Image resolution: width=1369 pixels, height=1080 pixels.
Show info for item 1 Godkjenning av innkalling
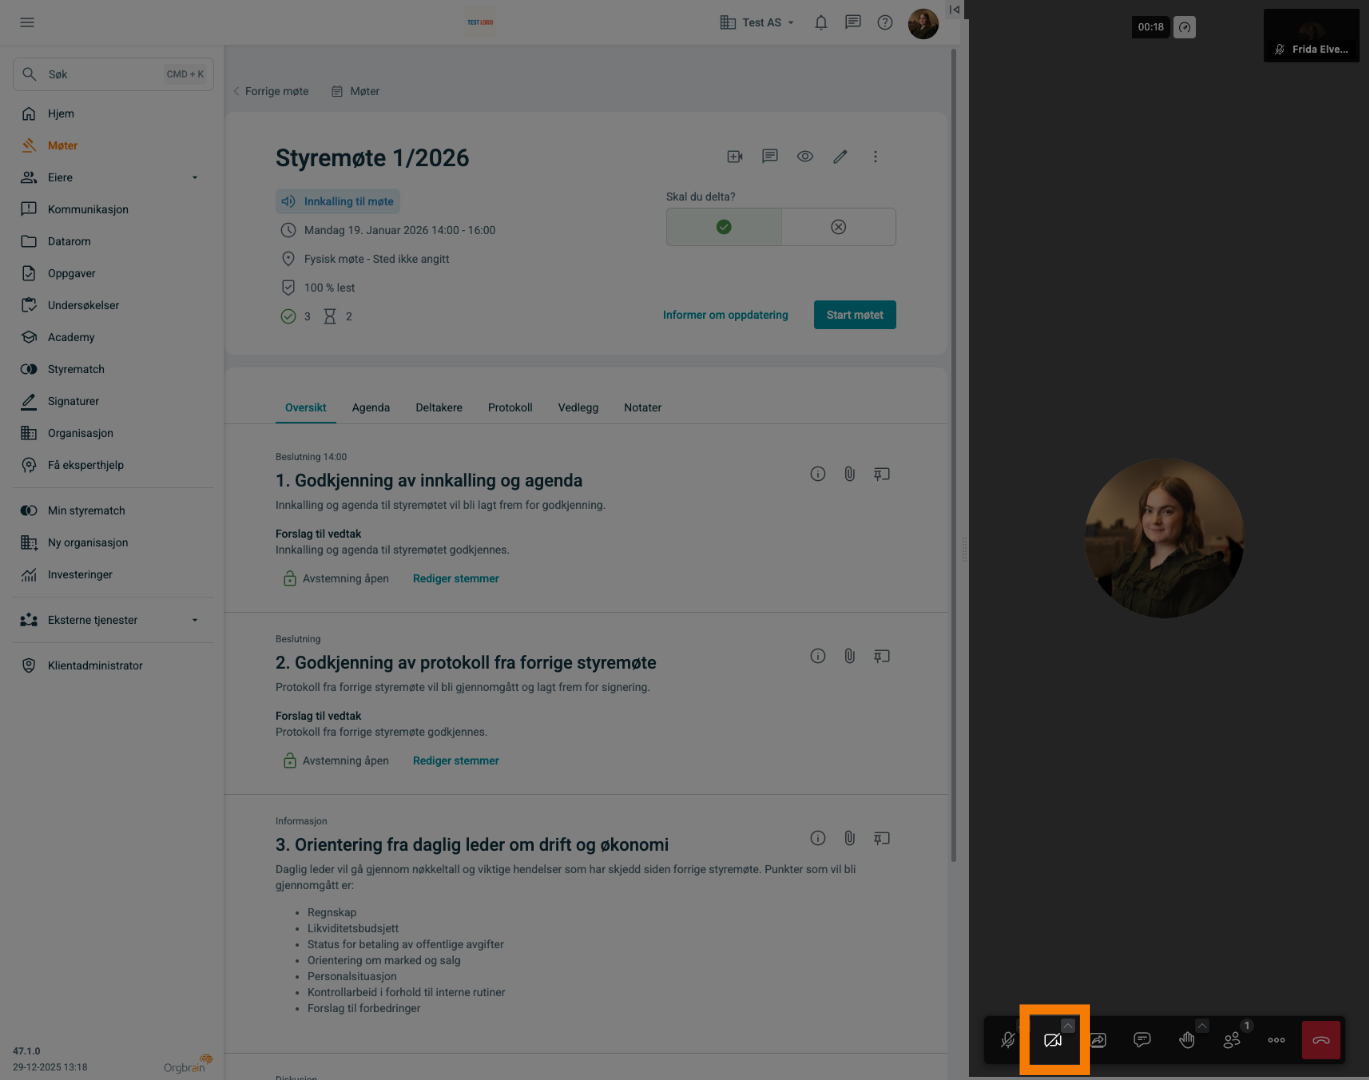pyautogui.click(x=818, y=474)
